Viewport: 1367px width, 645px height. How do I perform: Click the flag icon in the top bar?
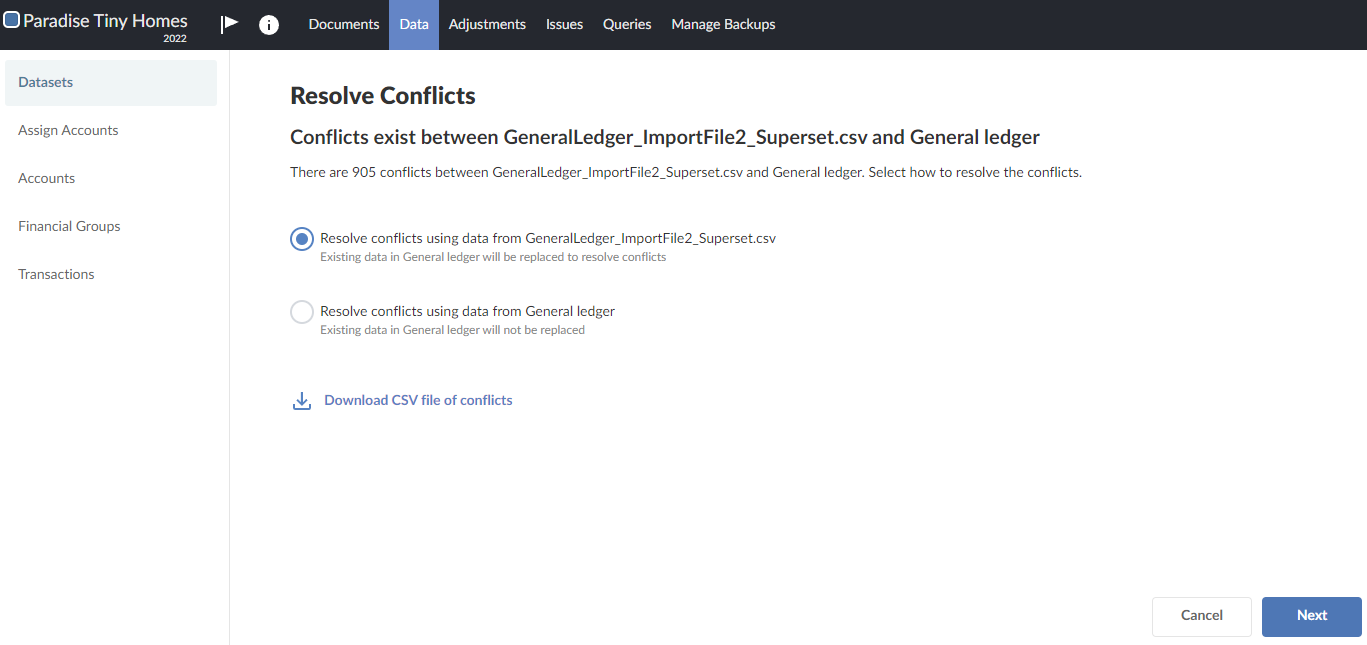[229, 24]
